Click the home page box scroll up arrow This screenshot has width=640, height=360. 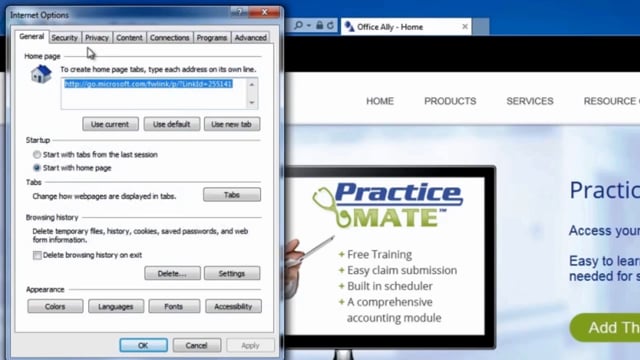(x=252, y=84)
